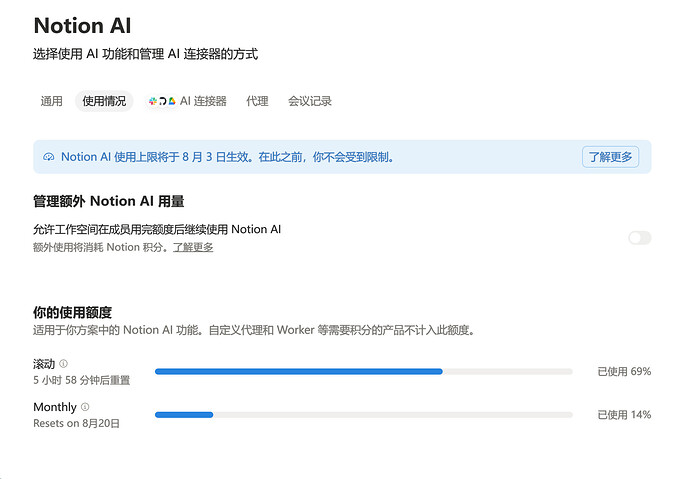This screenshot has width=690, height=479.
Task: Click the Slack icon in AI 连接器 tab
Action: (x=153, y=101)
